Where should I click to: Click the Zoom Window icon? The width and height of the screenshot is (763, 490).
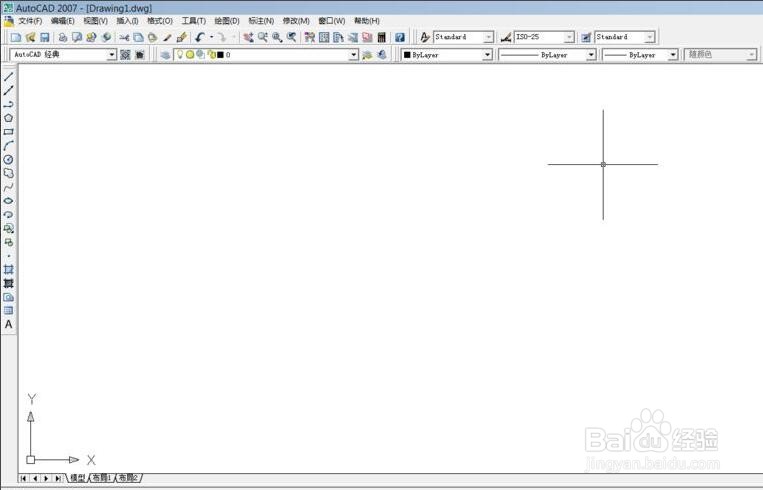click(277, 37)
